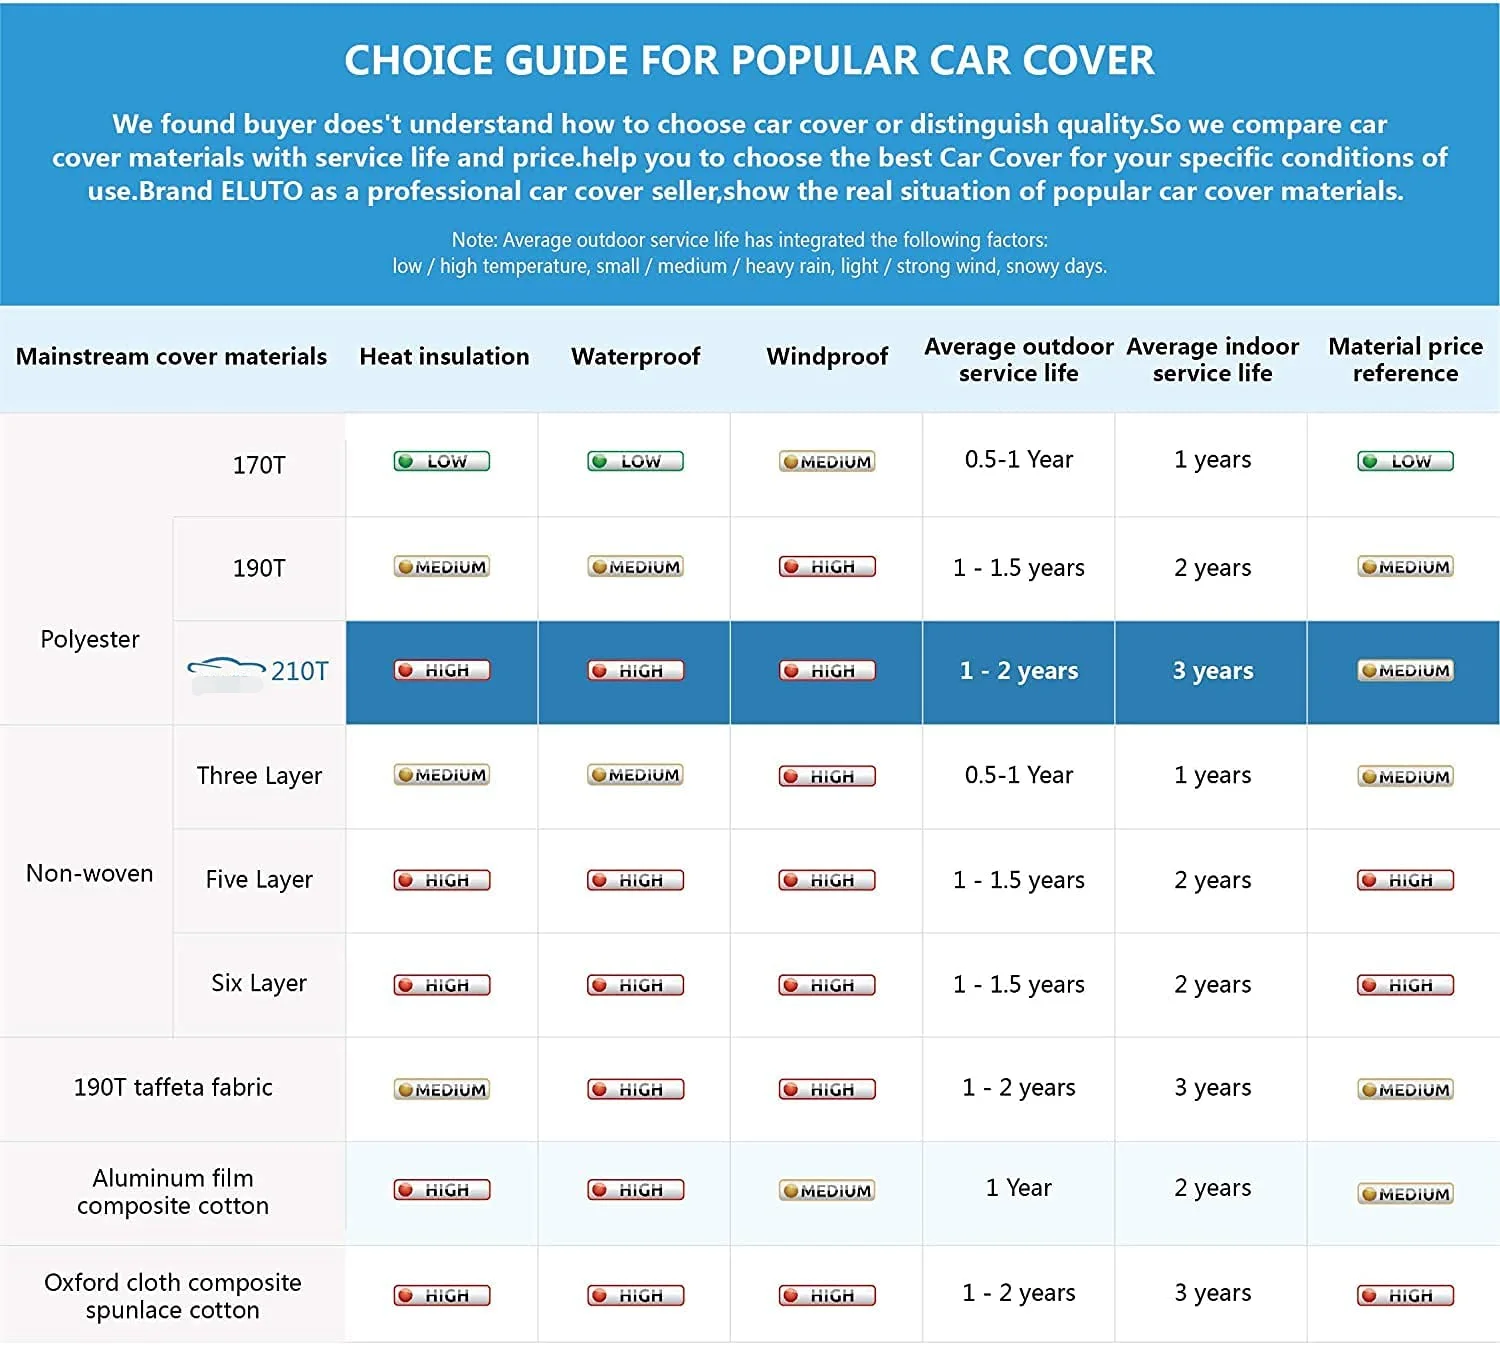Click the Polyester category label

(90, 640)
